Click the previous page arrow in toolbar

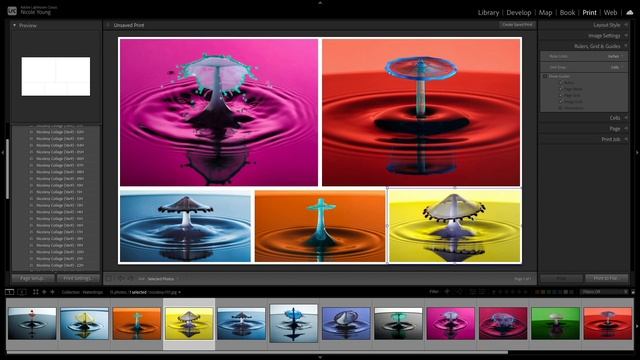coord(121,278)
